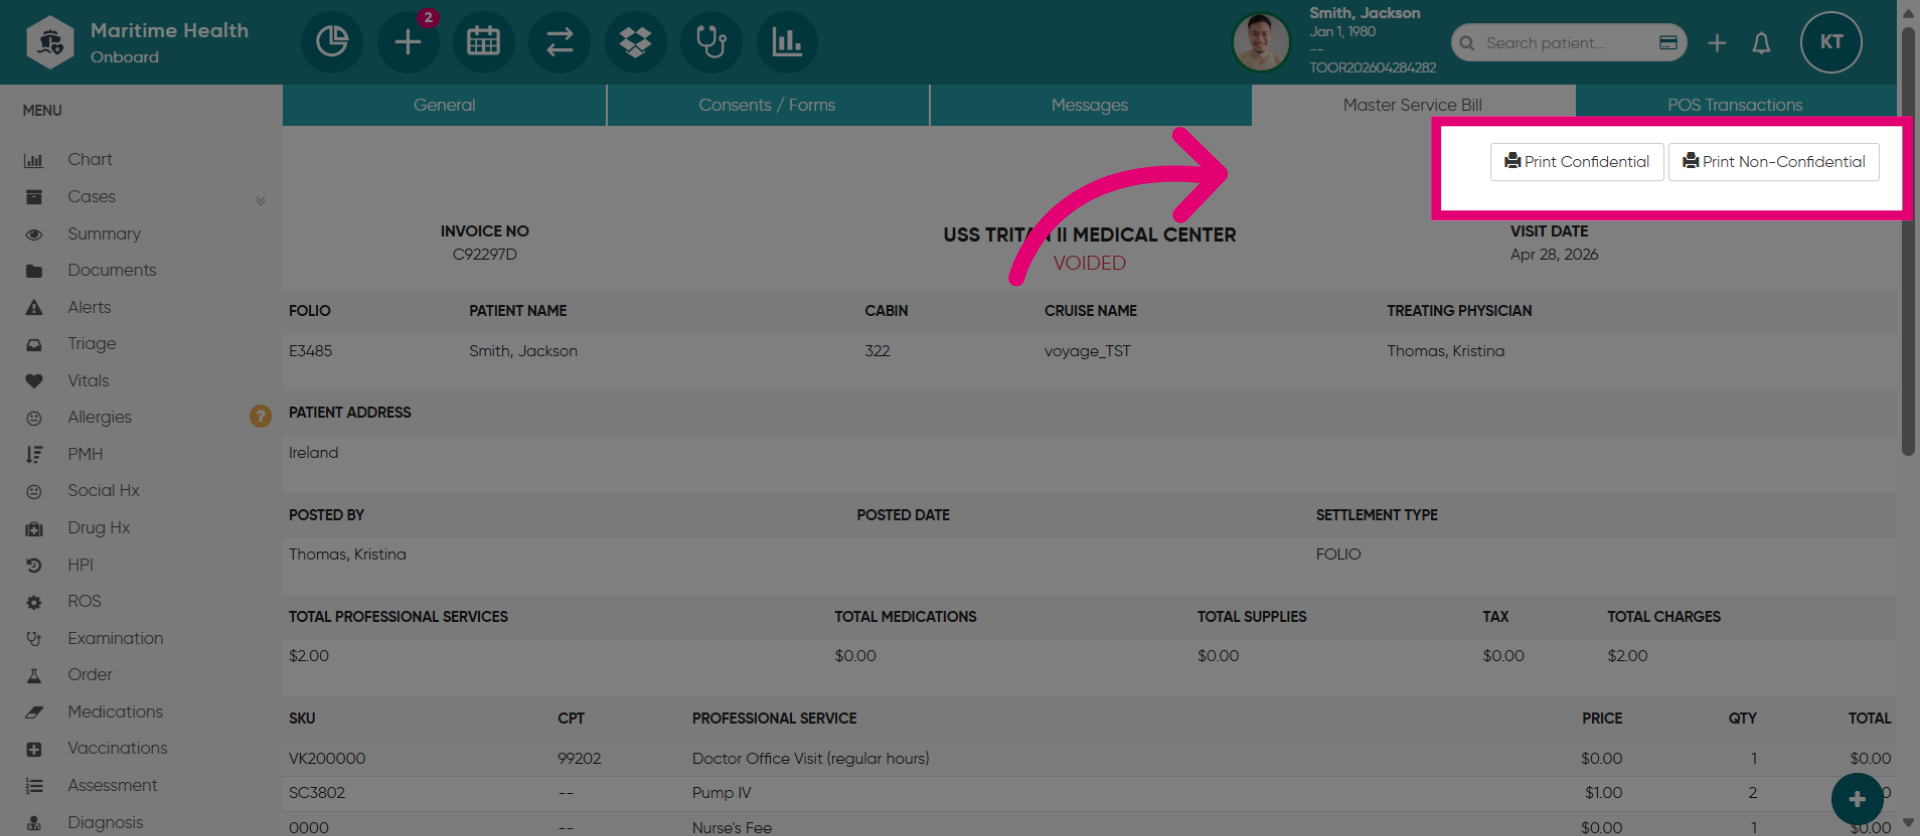Click the folio value E3485
Viewport: 1920px width, 836px height.
pos(311,351)
